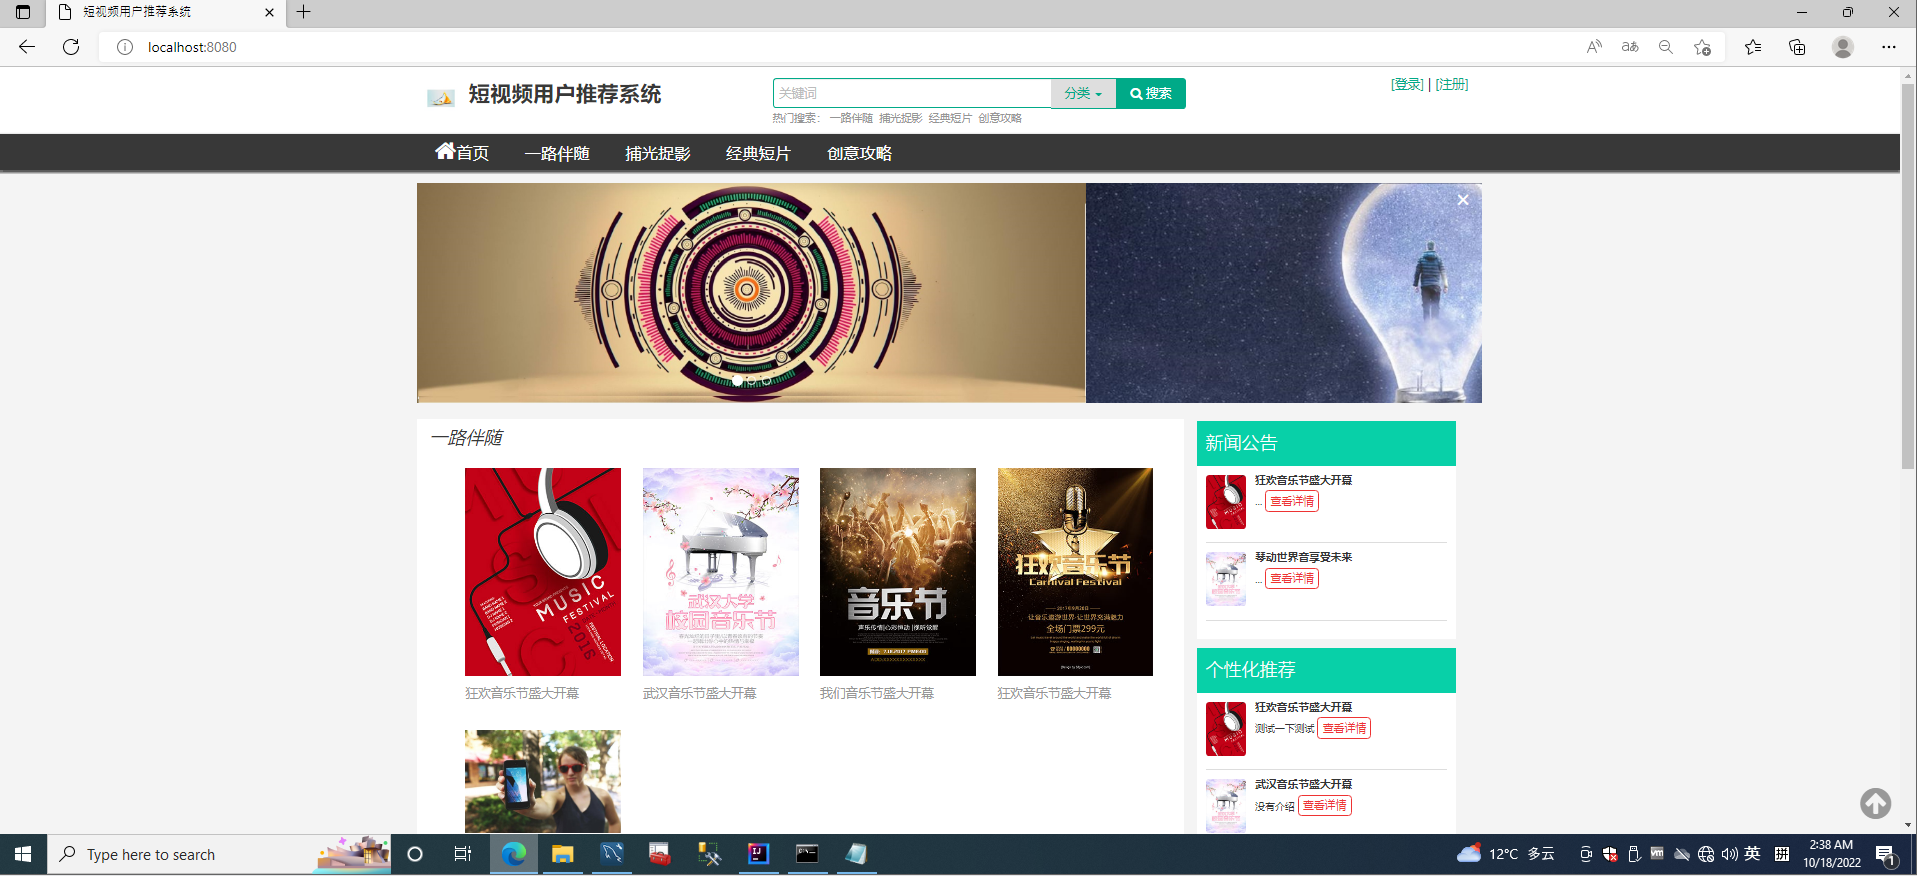The height and width of the screenshot is (876, 1917).
Task: Click the scroll-to-top arrow button
Action: pyautogui.click(x=1875, y=803)
